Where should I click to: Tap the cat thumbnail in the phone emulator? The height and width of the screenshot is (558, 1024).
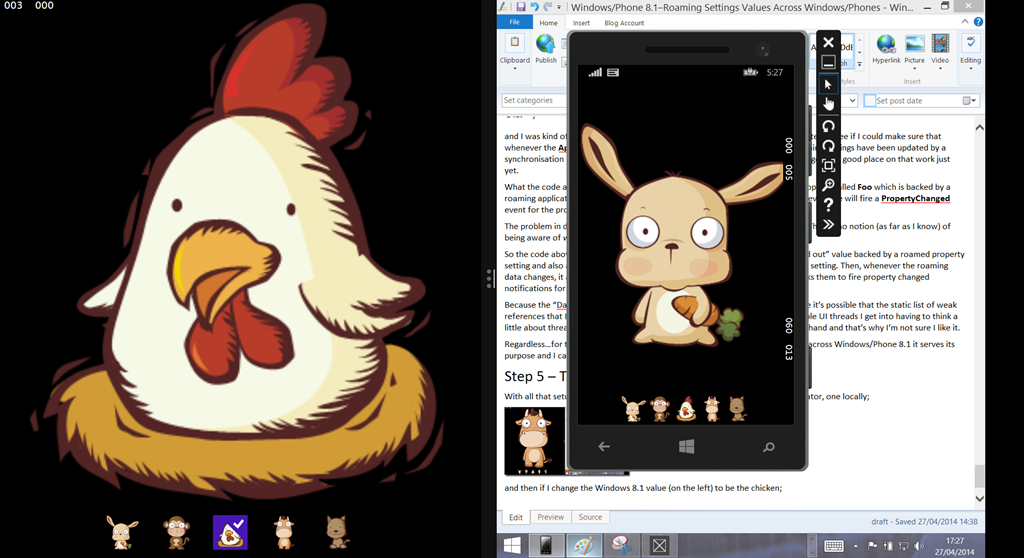click(738, 409)
